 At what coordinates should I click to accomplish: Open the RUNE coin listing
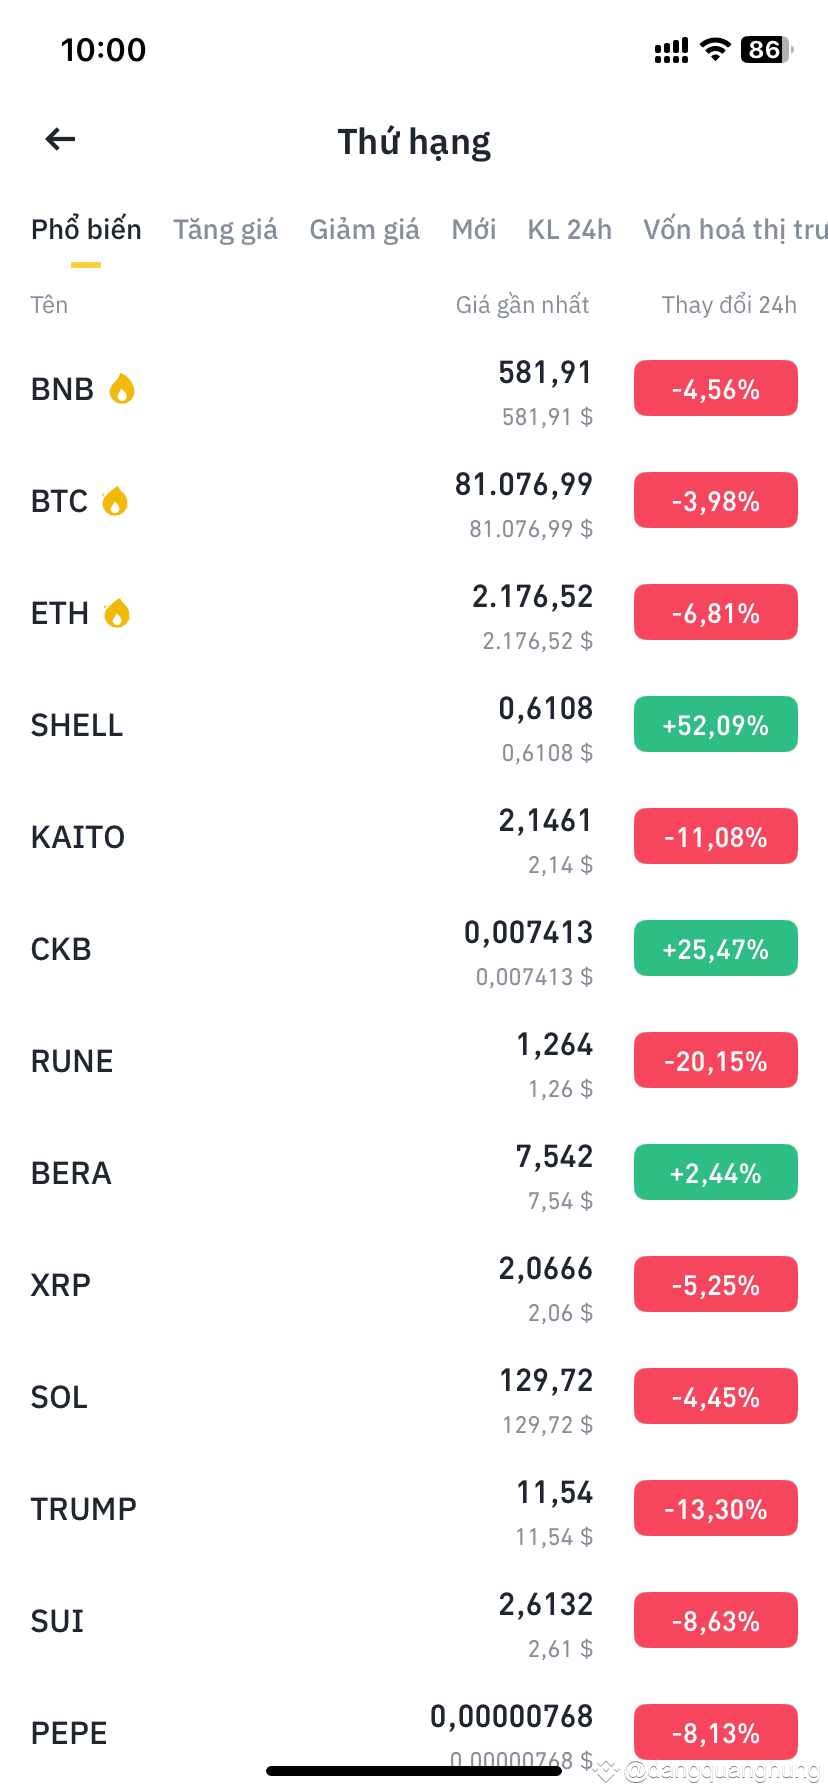pos(414,1060)
